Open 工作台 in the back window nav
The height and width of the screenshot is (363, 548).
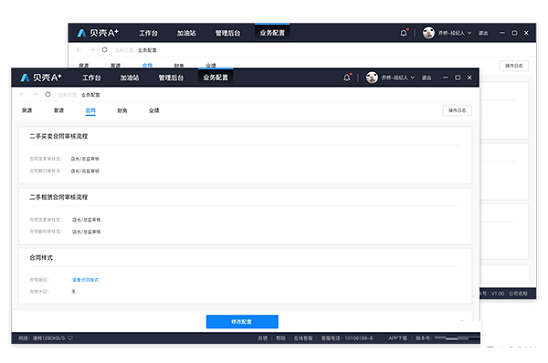(x=149, y=33)
